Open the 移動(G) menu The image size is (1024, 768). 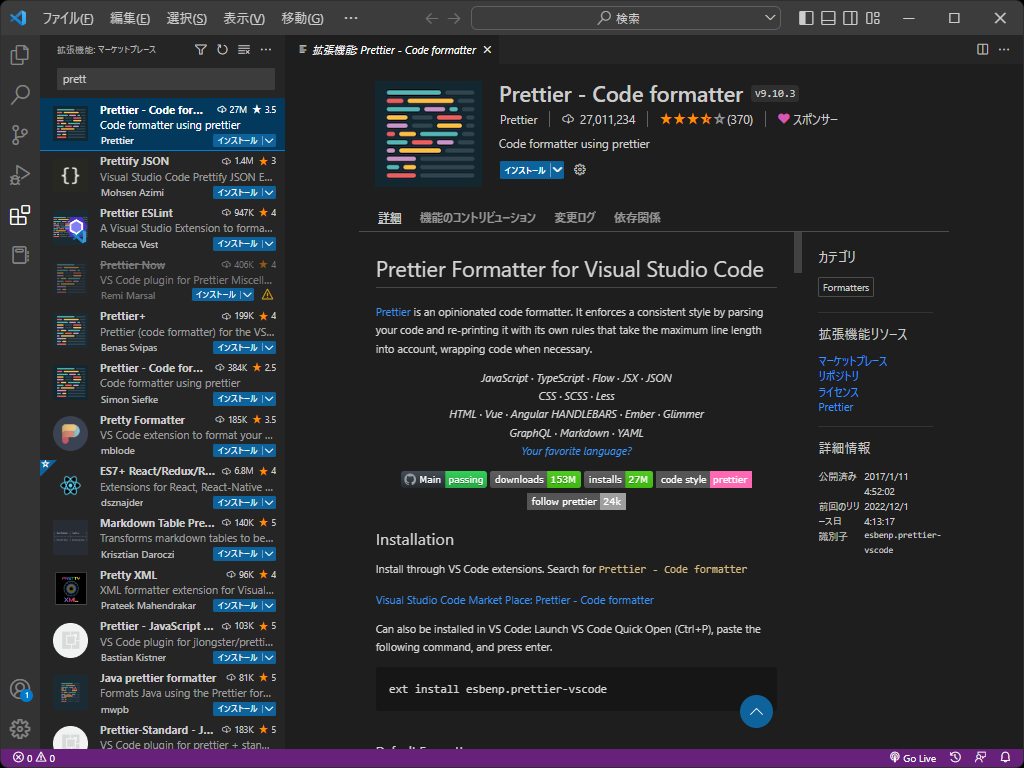point(302,18)
